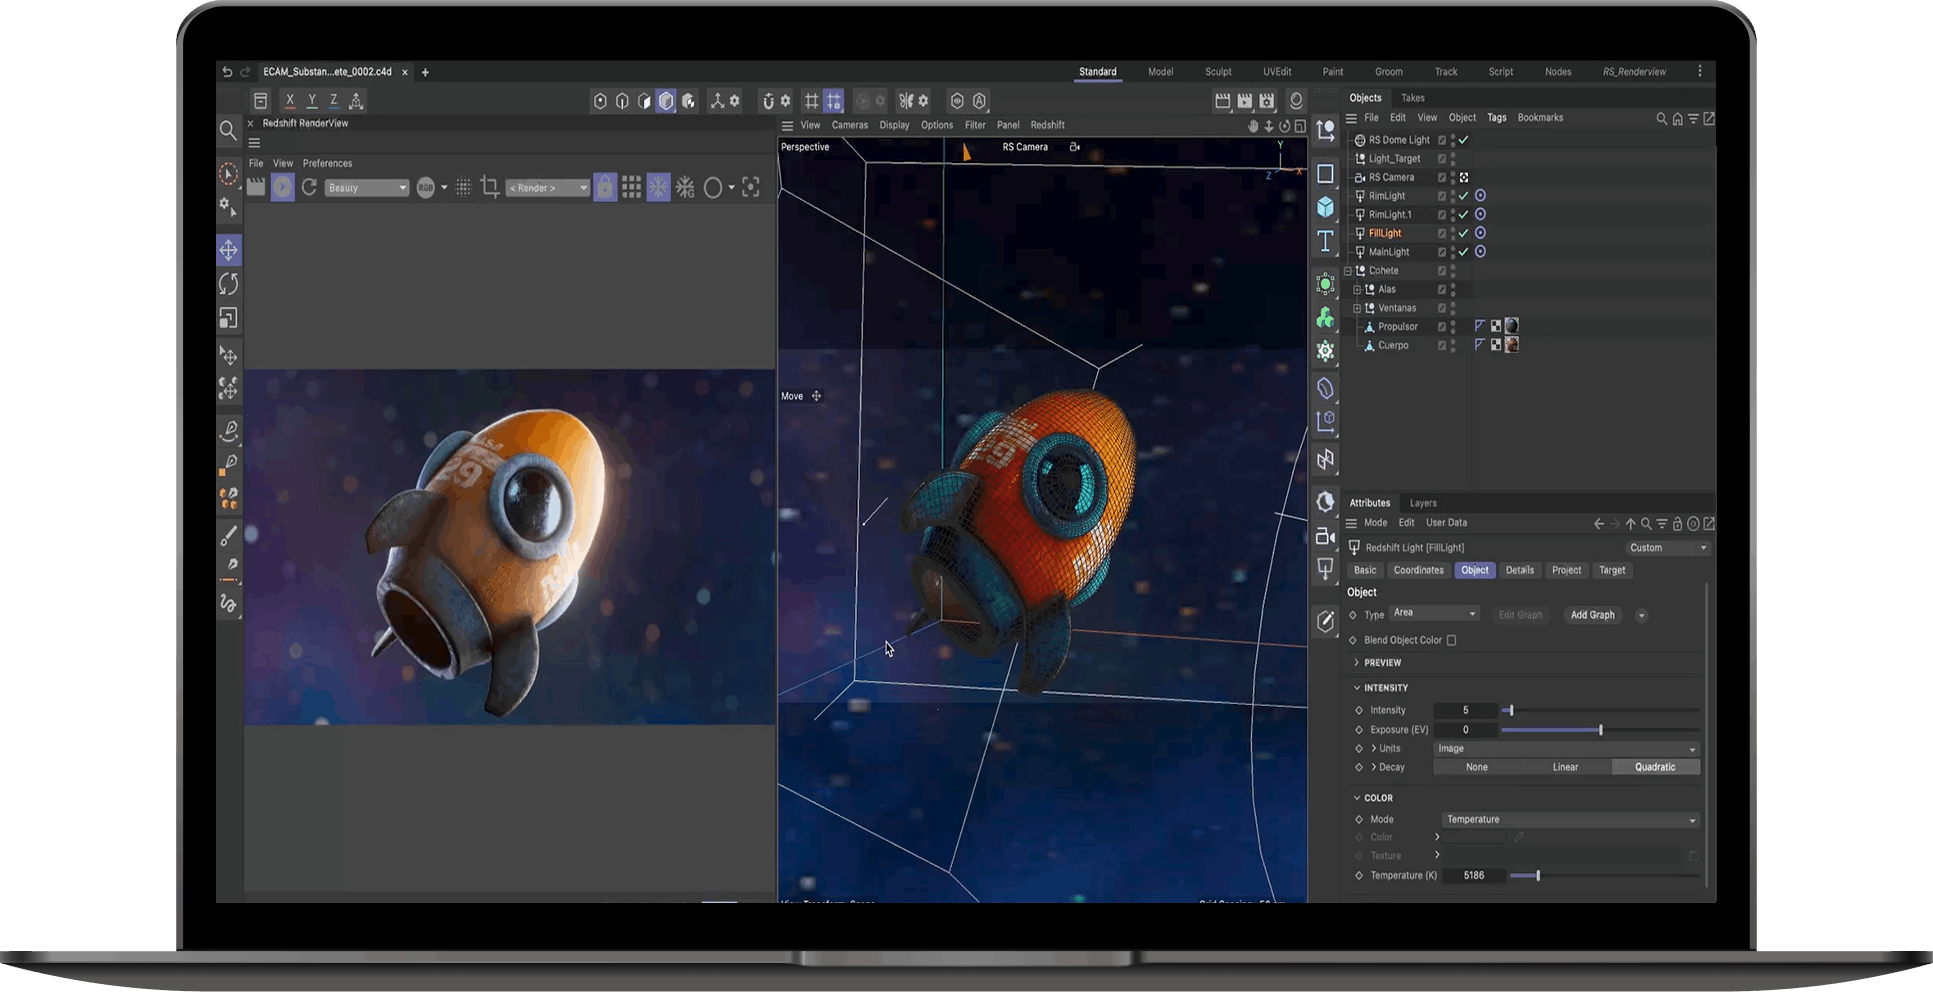Click the Add Graph button
The width and height of the screenshot is (1933, 992).
click(1592, 615)
